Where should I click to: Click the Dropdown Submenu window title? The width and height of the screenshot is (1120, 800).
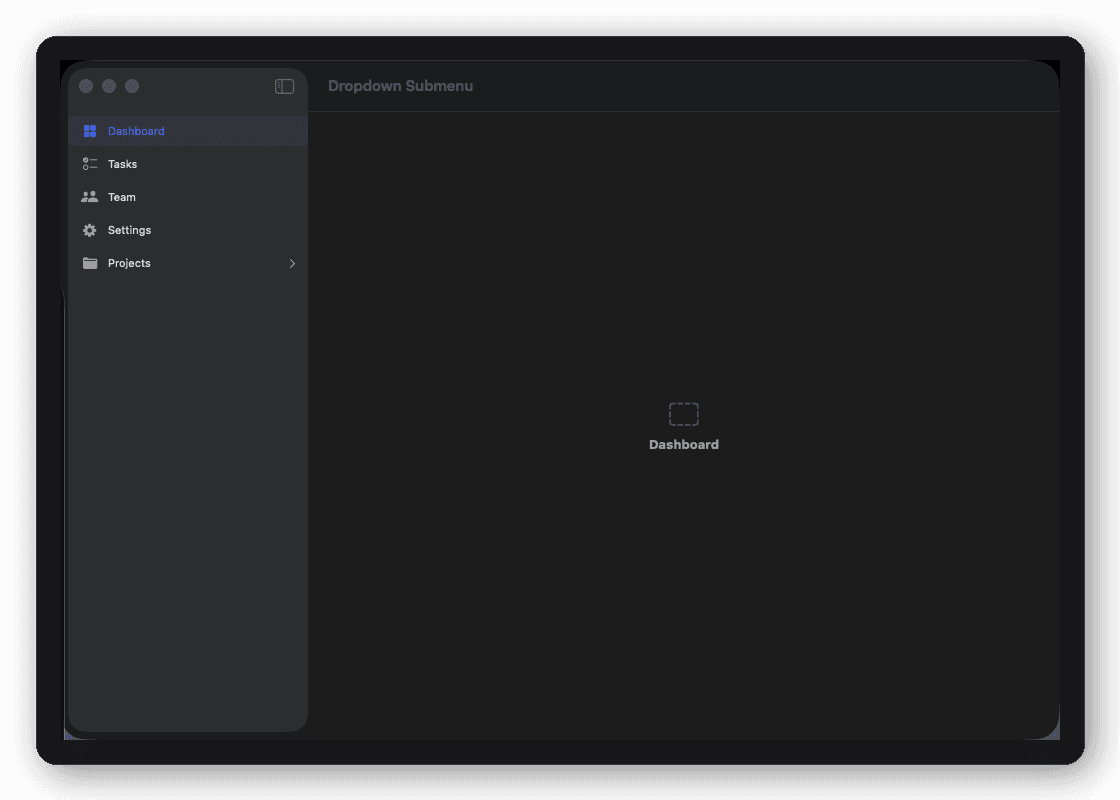coord(401,86)
